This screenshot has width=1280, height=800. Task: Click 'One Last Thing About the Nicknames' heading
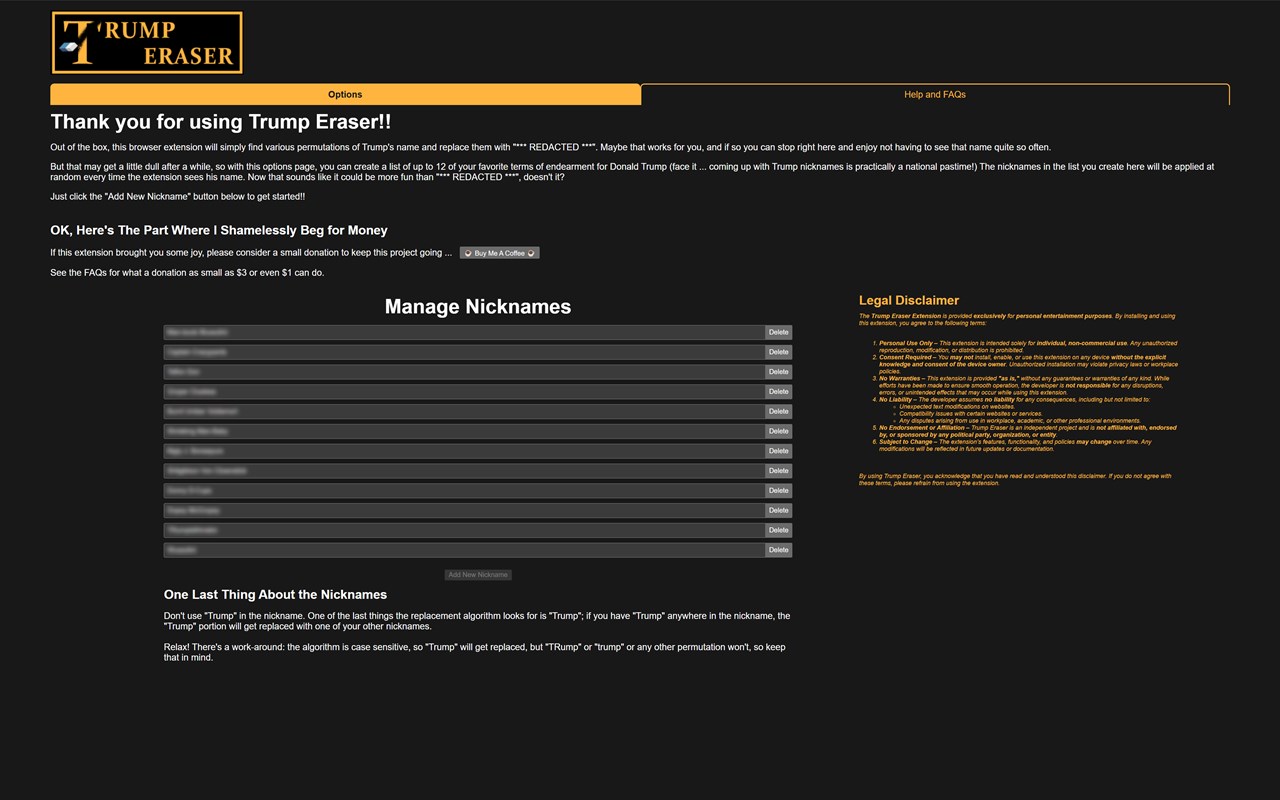click(x=275, y=594)
